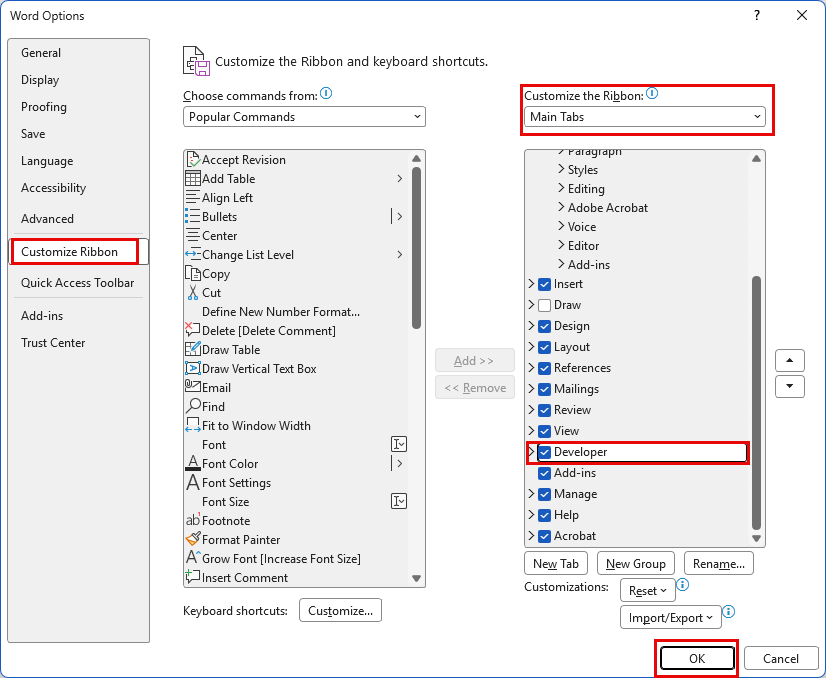Confirm with the OK button
Image resolution: width=826 pixels, height=678 pixels.
697,659
